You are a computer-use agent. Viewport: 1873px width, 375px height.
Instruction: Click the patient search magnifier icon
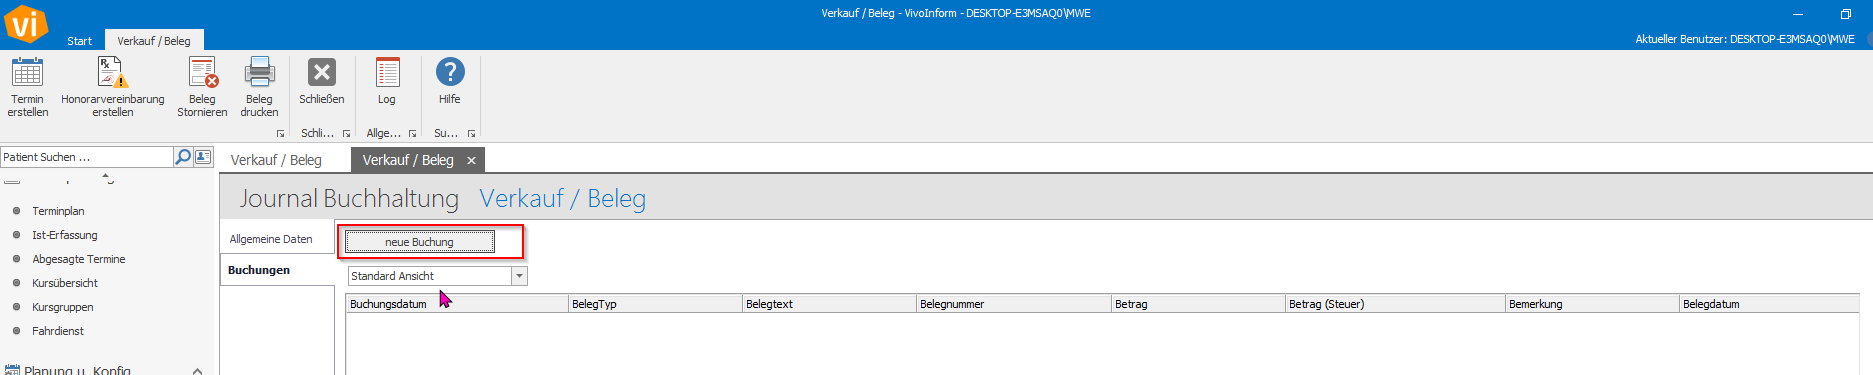point(183,157)
